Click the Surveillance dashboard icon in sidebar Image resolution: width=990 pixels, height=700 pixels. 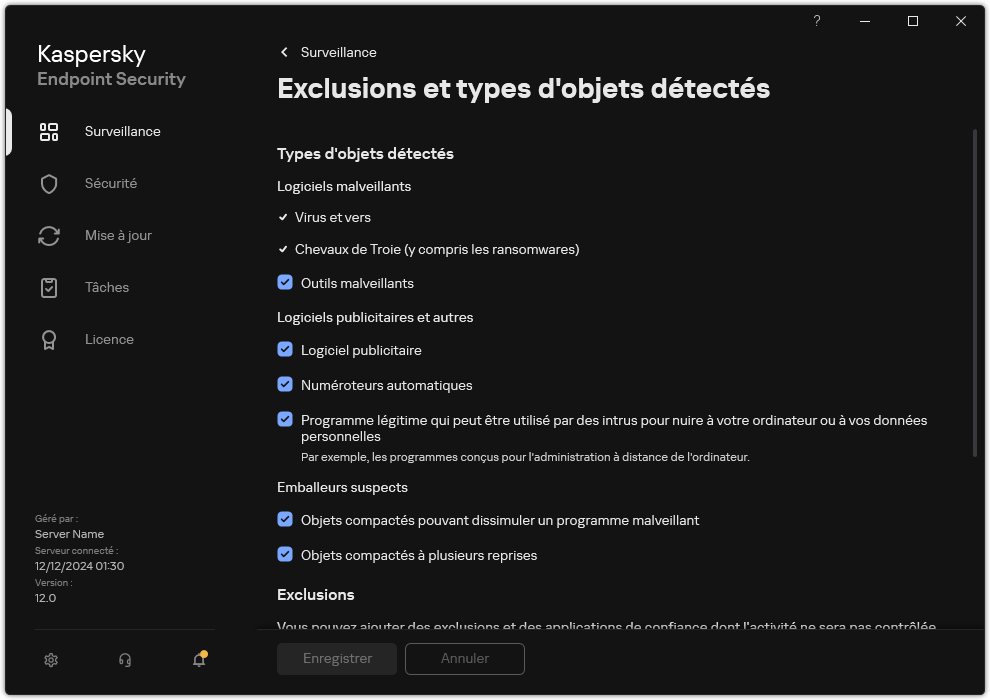pos(49,132)
